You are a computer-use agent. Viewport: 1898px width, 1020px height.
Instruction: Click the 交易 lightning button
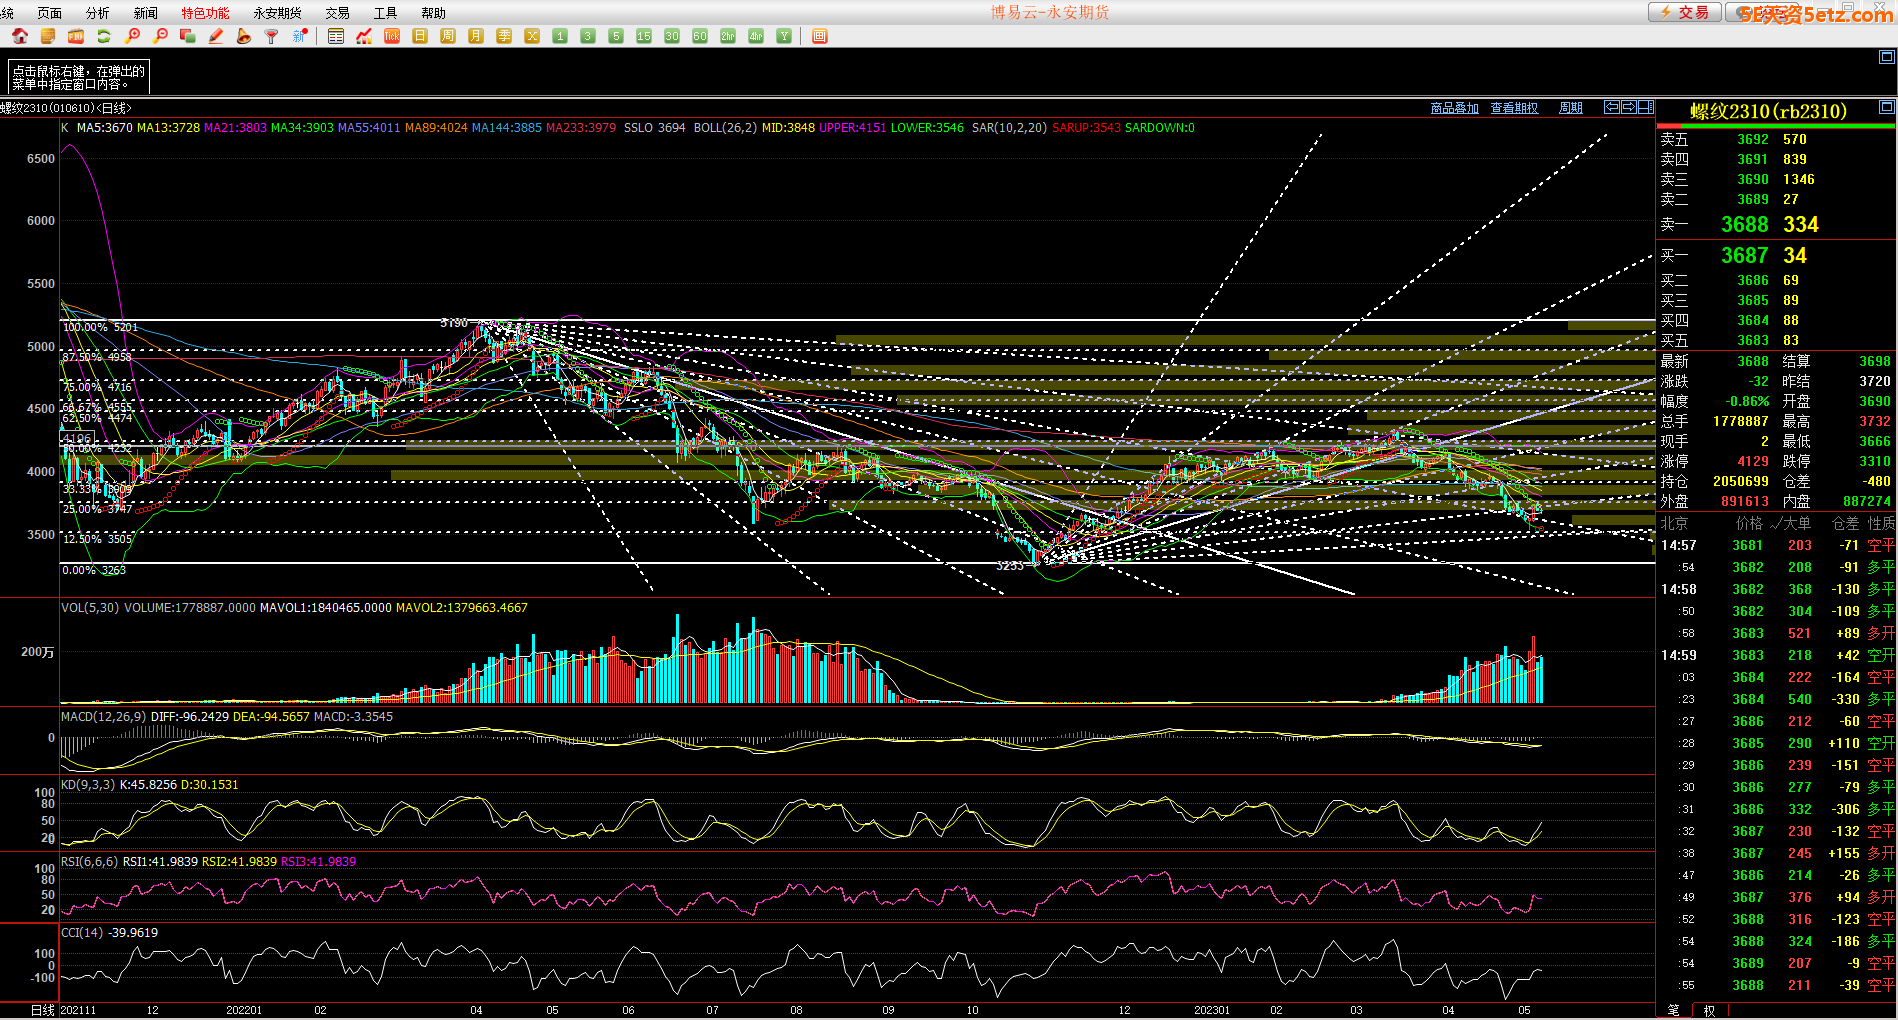pyautogui.click(x=1685, y=12)
